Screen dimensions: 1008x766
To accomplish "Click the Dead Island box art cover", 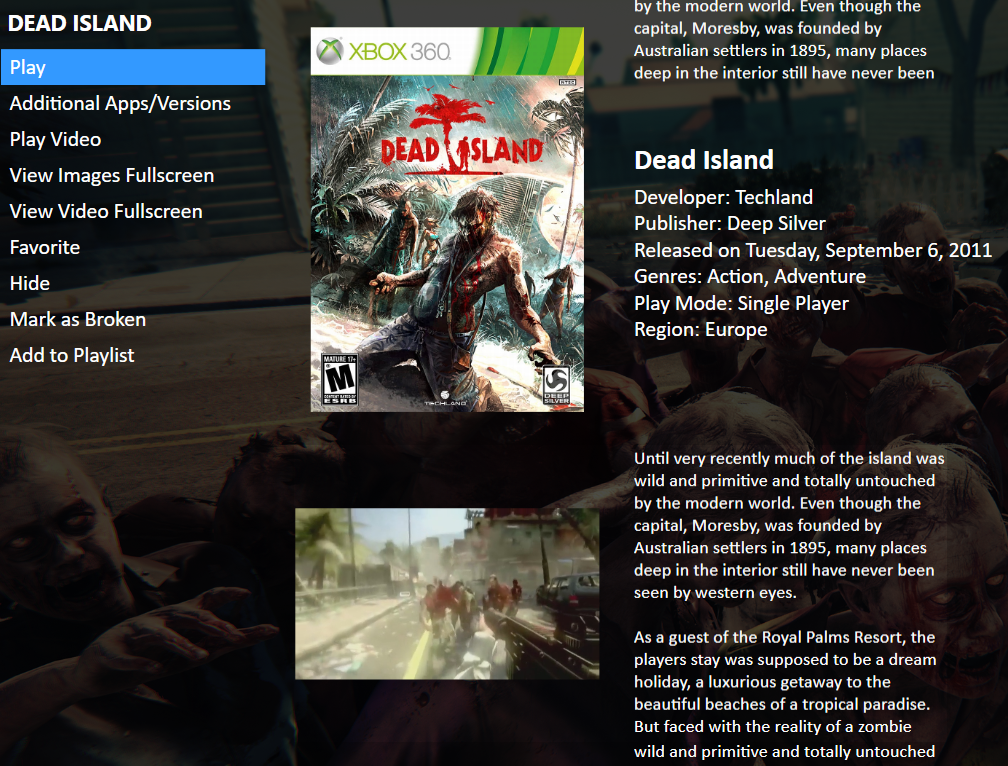I will tap(447, 220).
